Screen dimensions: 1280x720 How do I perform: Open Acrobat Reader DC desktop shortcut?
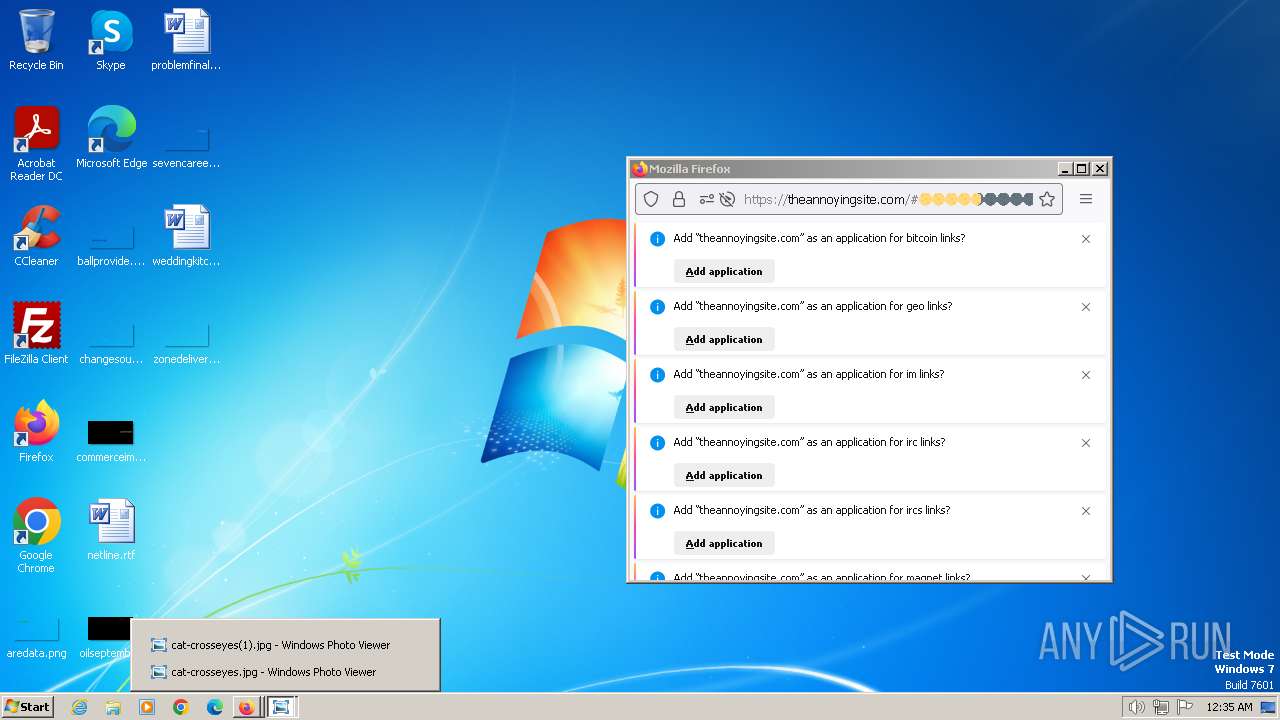[36, 144]
